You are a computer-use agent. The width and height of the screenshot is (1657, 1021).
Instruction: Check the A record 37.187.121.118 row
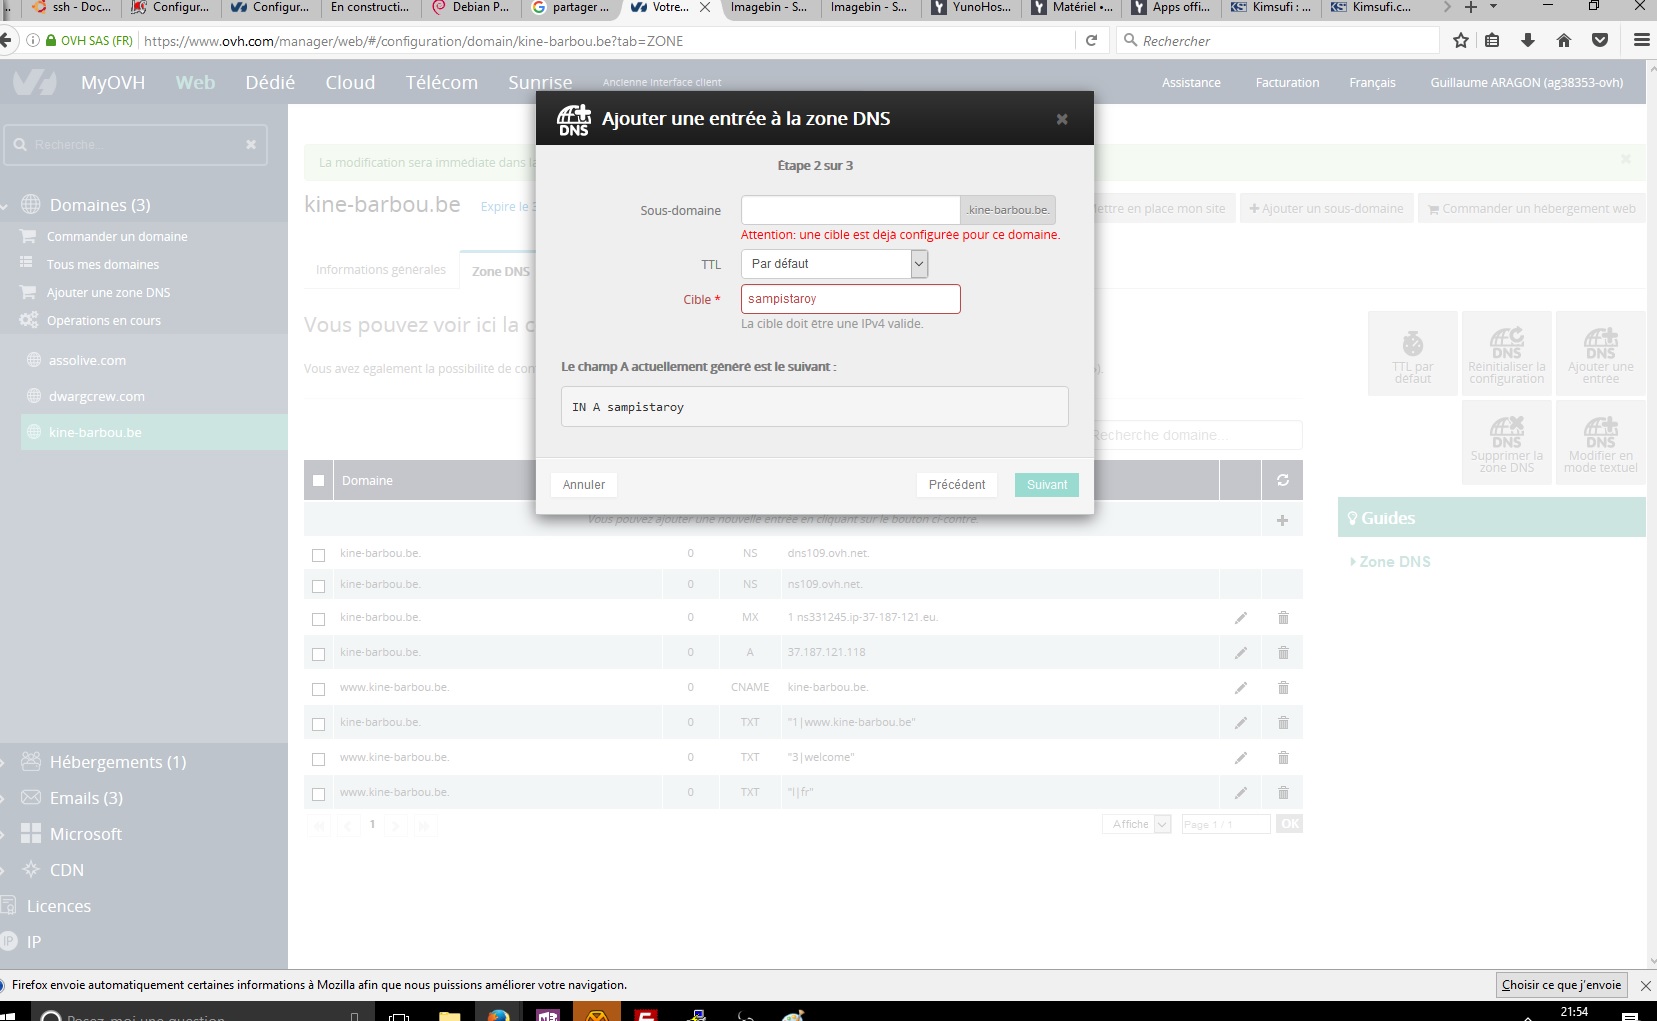318,654
